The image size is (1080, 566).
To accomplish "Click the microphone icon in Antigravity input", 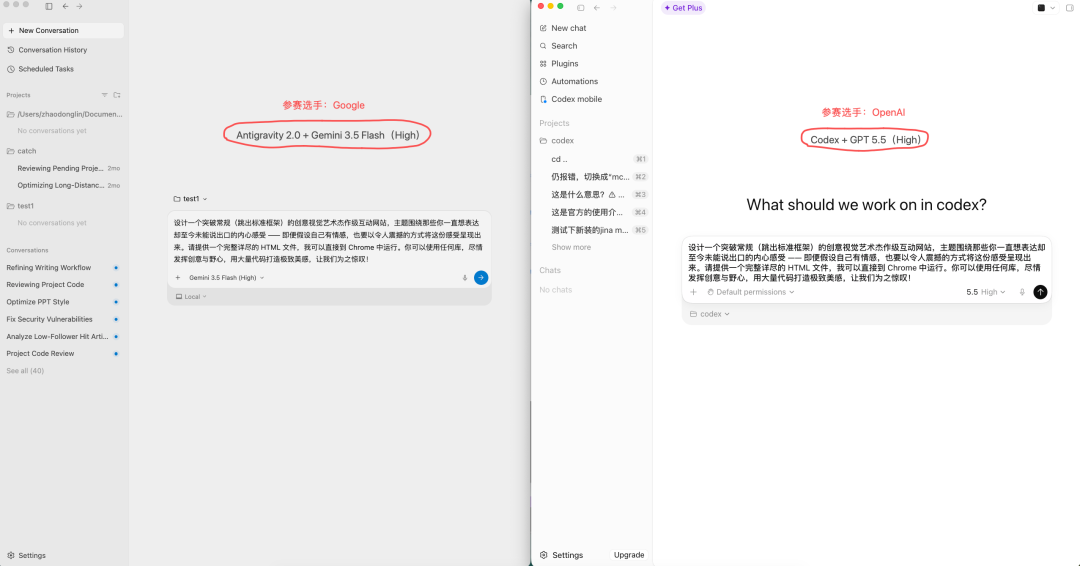I will [464, 277].
